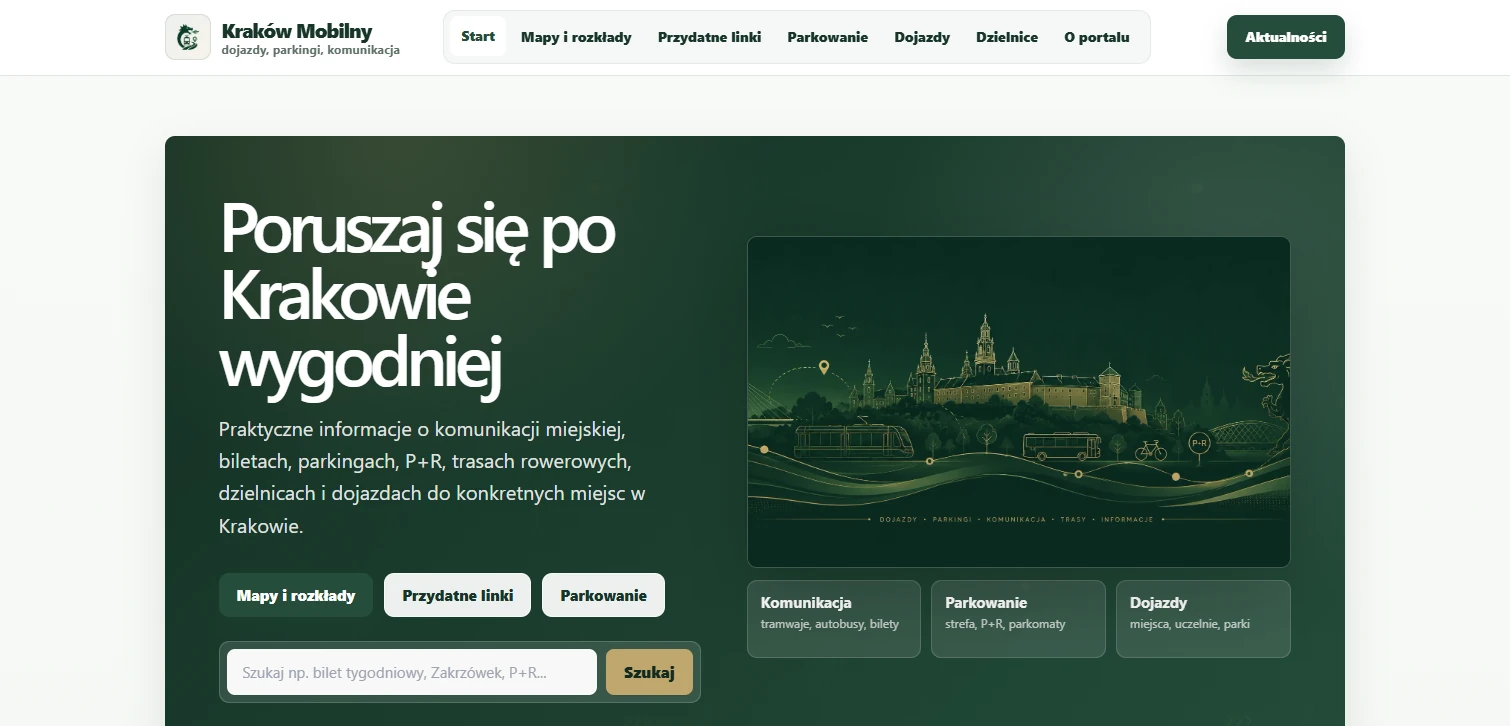Click the Aktualności button
This screenshot has width=1510, height=726.
pos(1285,37)
